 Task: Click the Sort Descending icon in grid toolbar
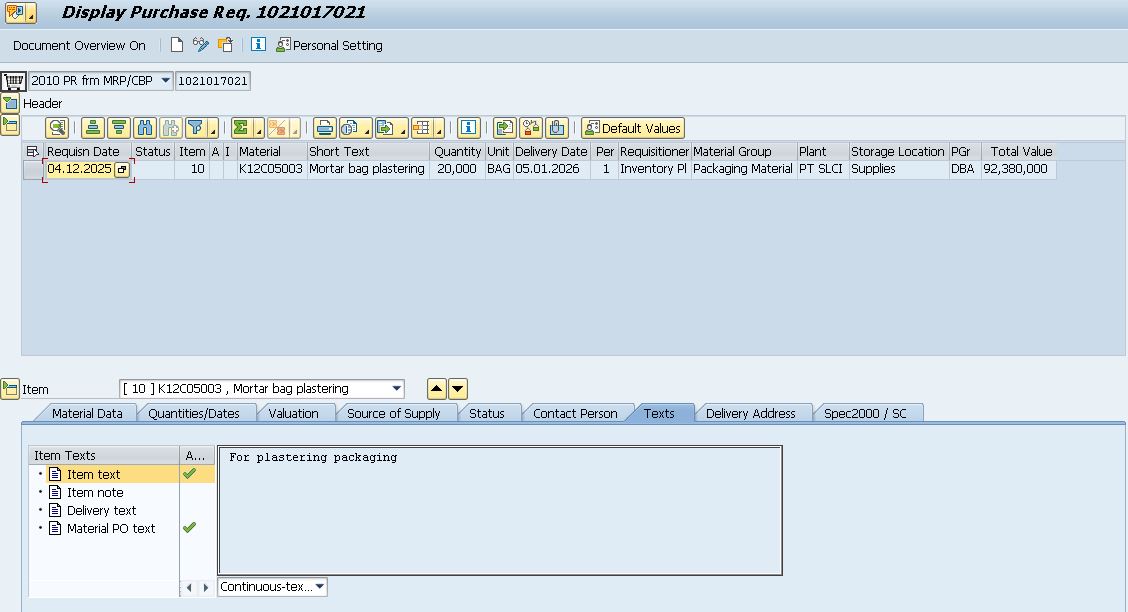(x=119, y=128)
